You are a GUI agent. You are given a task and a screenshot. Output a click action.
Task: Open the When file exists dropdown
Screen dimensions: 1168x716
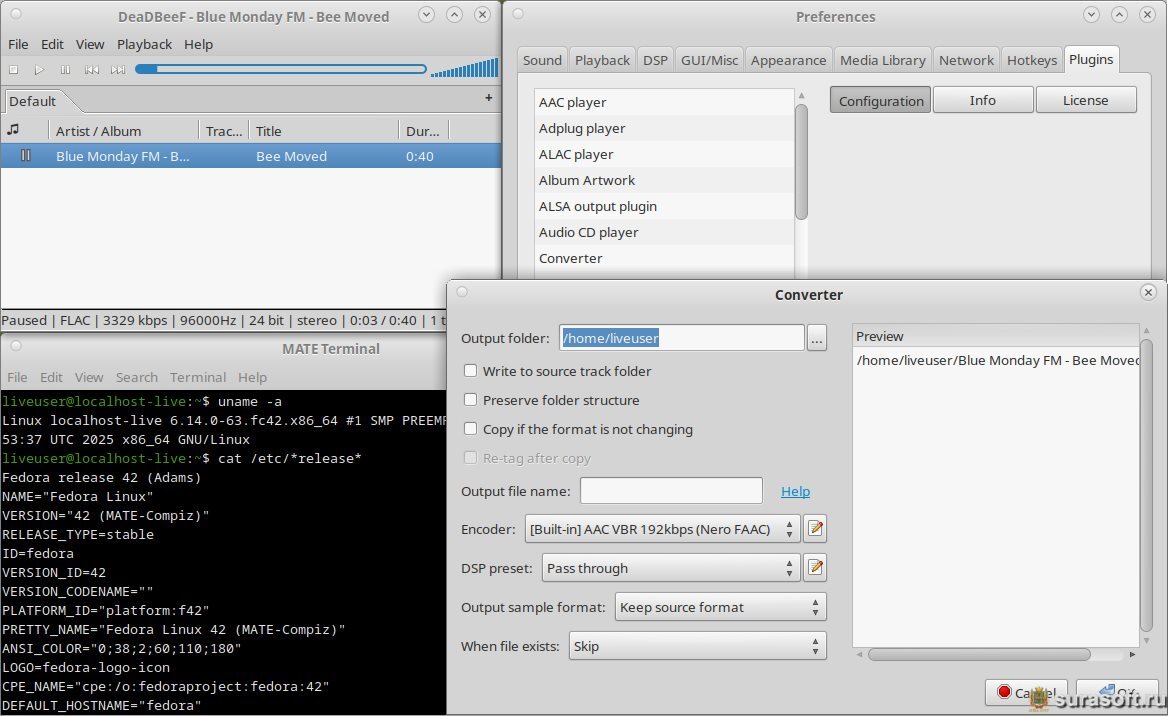coord(697,646)
